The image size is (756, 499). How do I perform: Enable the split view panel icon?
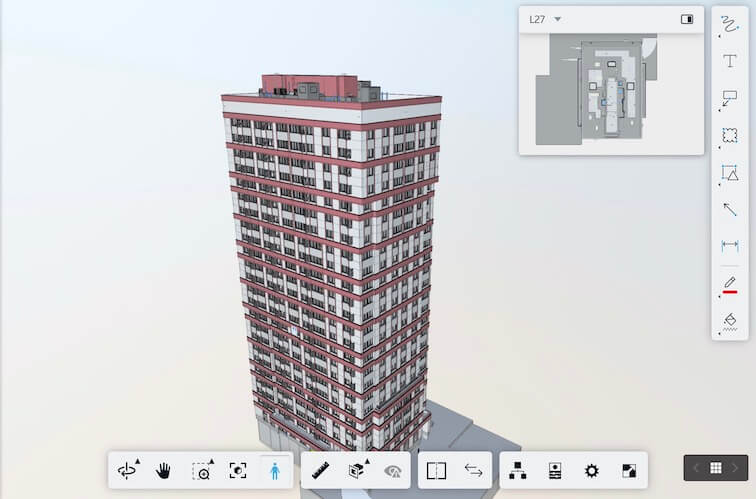point(436,471)
